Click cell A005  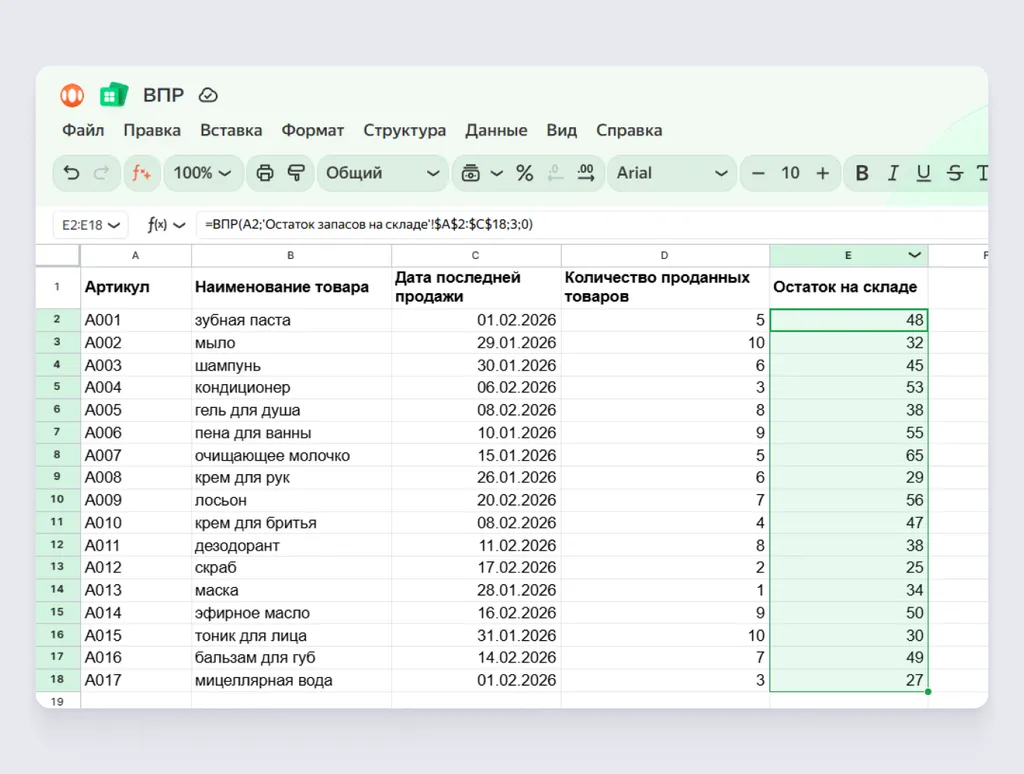click(x=136, y=410)
